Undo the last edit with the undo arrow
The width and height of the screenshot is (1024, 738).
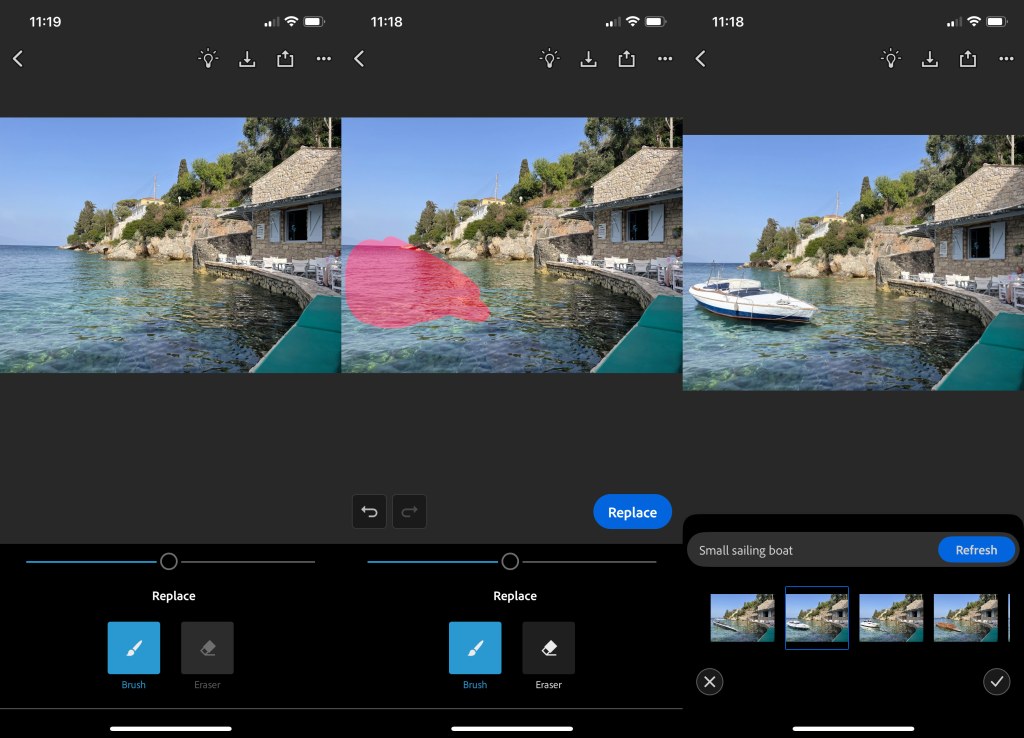[x=369, y=511]
